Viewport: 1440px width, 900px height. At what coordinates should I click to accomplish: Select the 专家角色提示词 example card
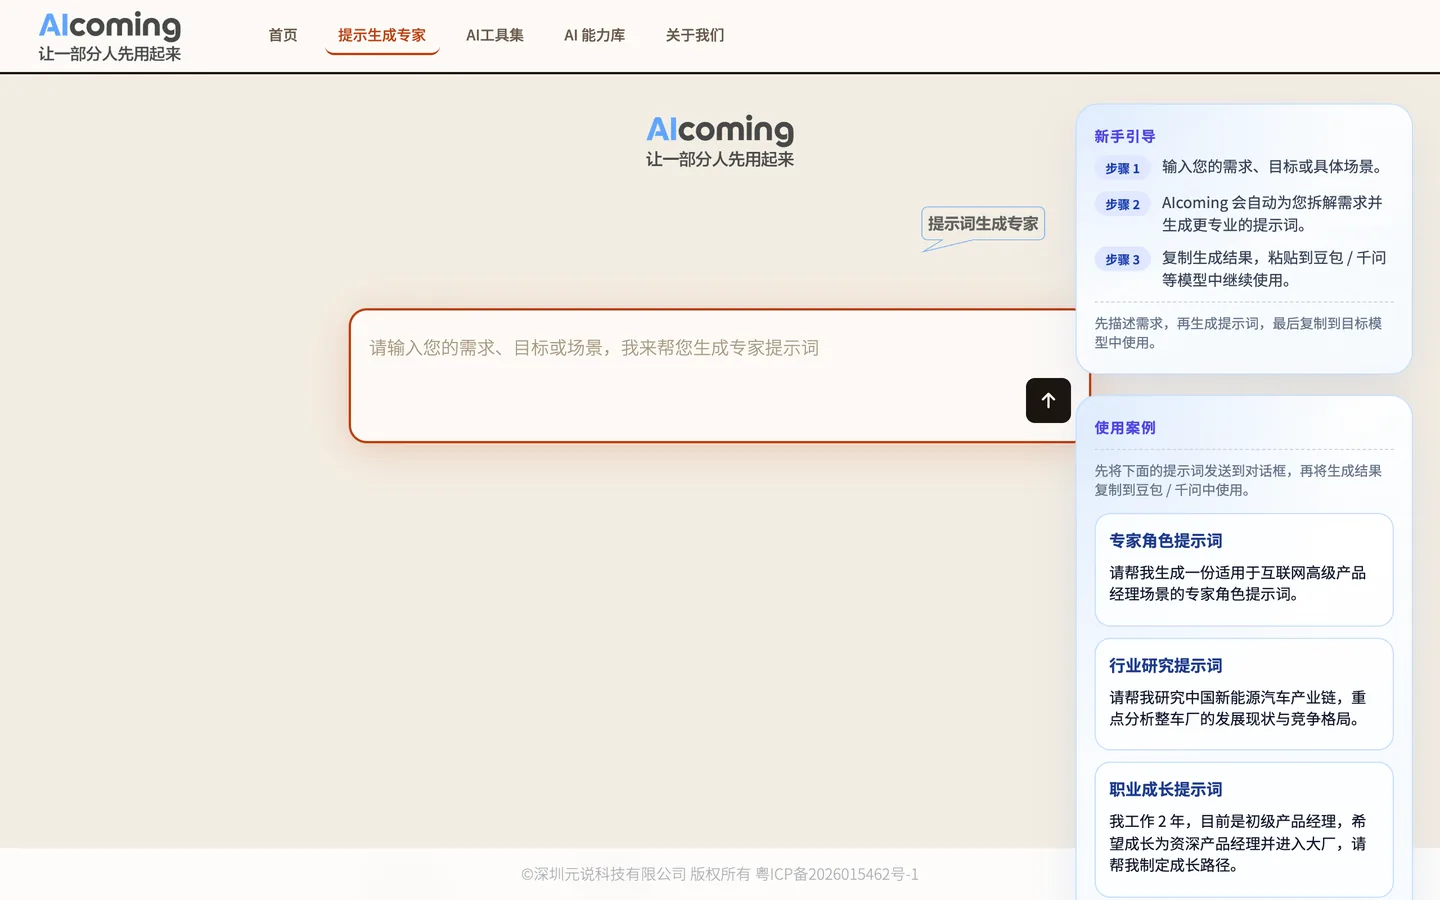click(1244, 570)
